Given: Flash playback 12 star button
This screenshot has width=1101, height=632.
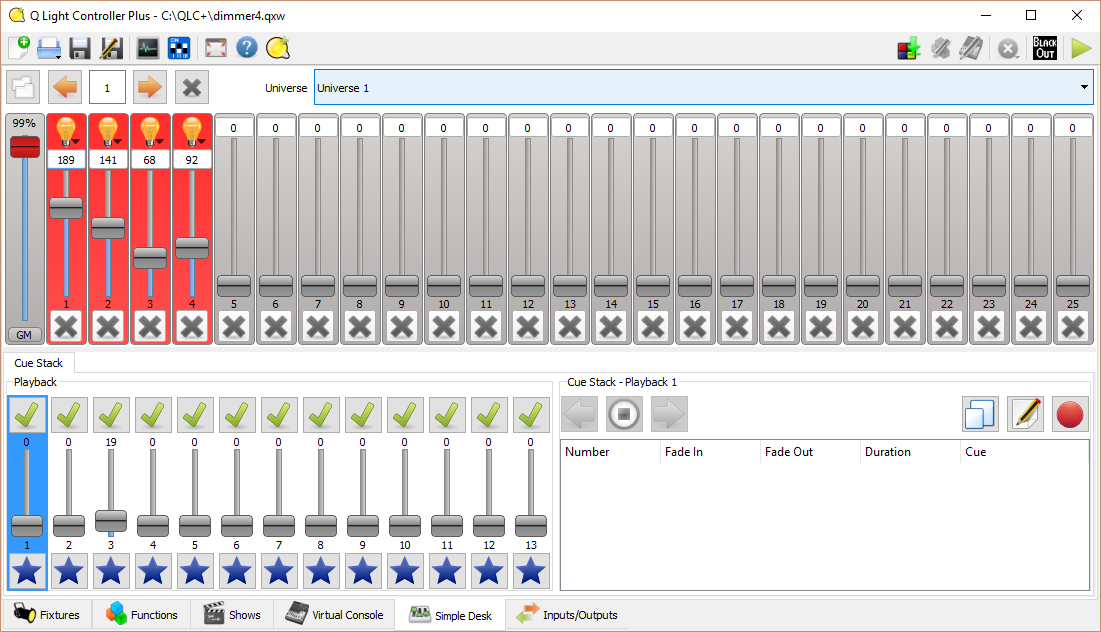Looking at the screenshot, I should (489, 571).
